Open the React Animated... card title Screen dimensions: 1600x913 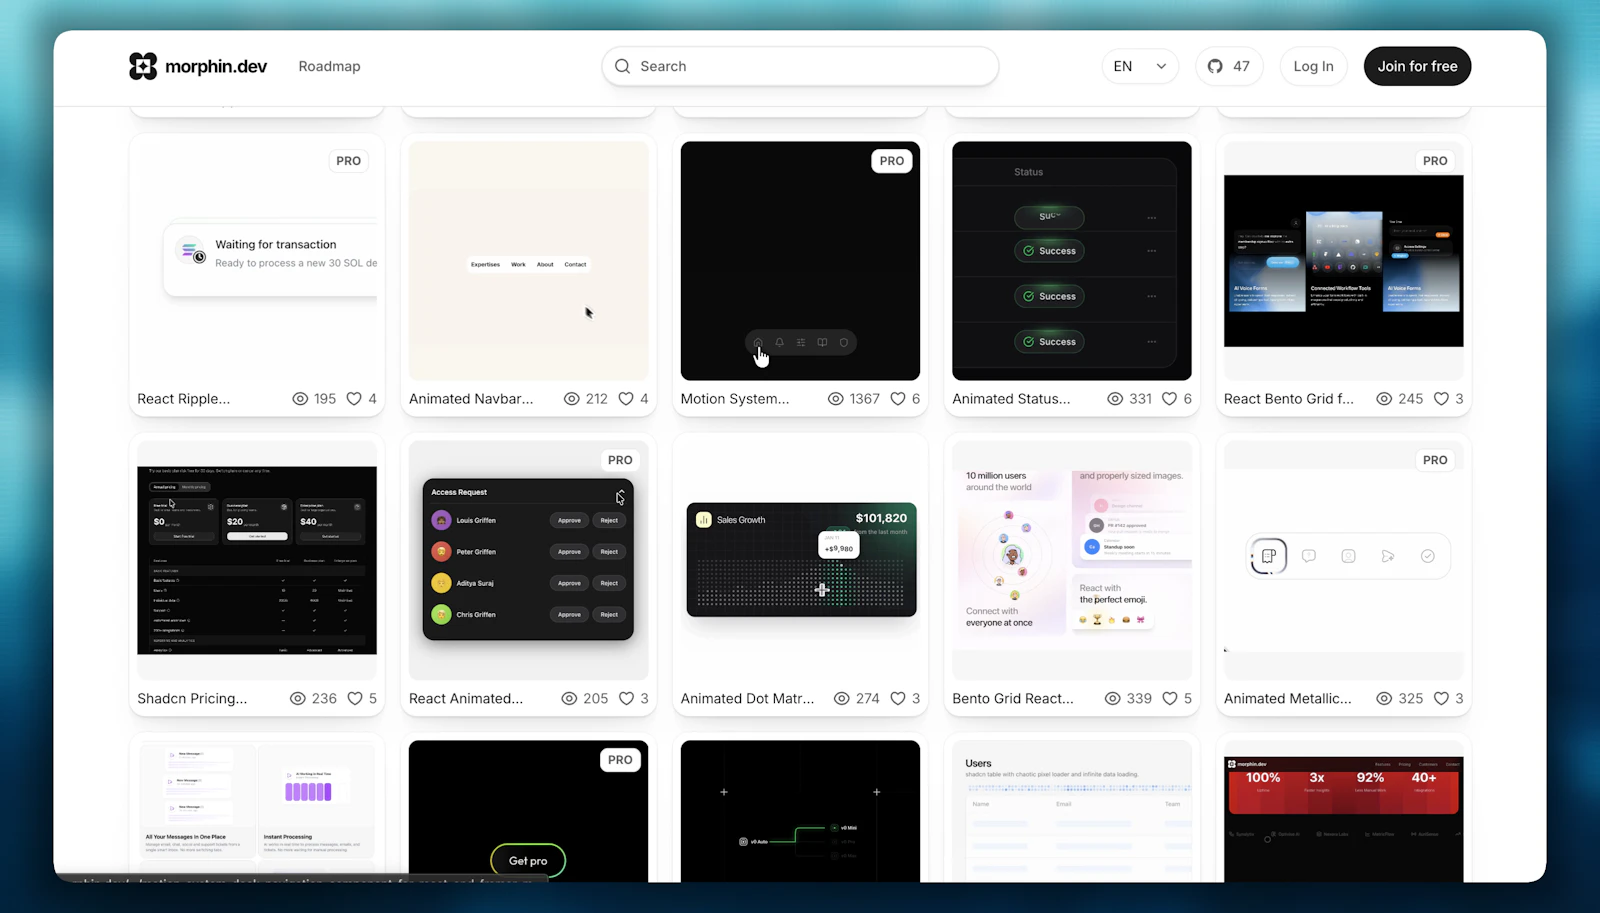(466, 699)
